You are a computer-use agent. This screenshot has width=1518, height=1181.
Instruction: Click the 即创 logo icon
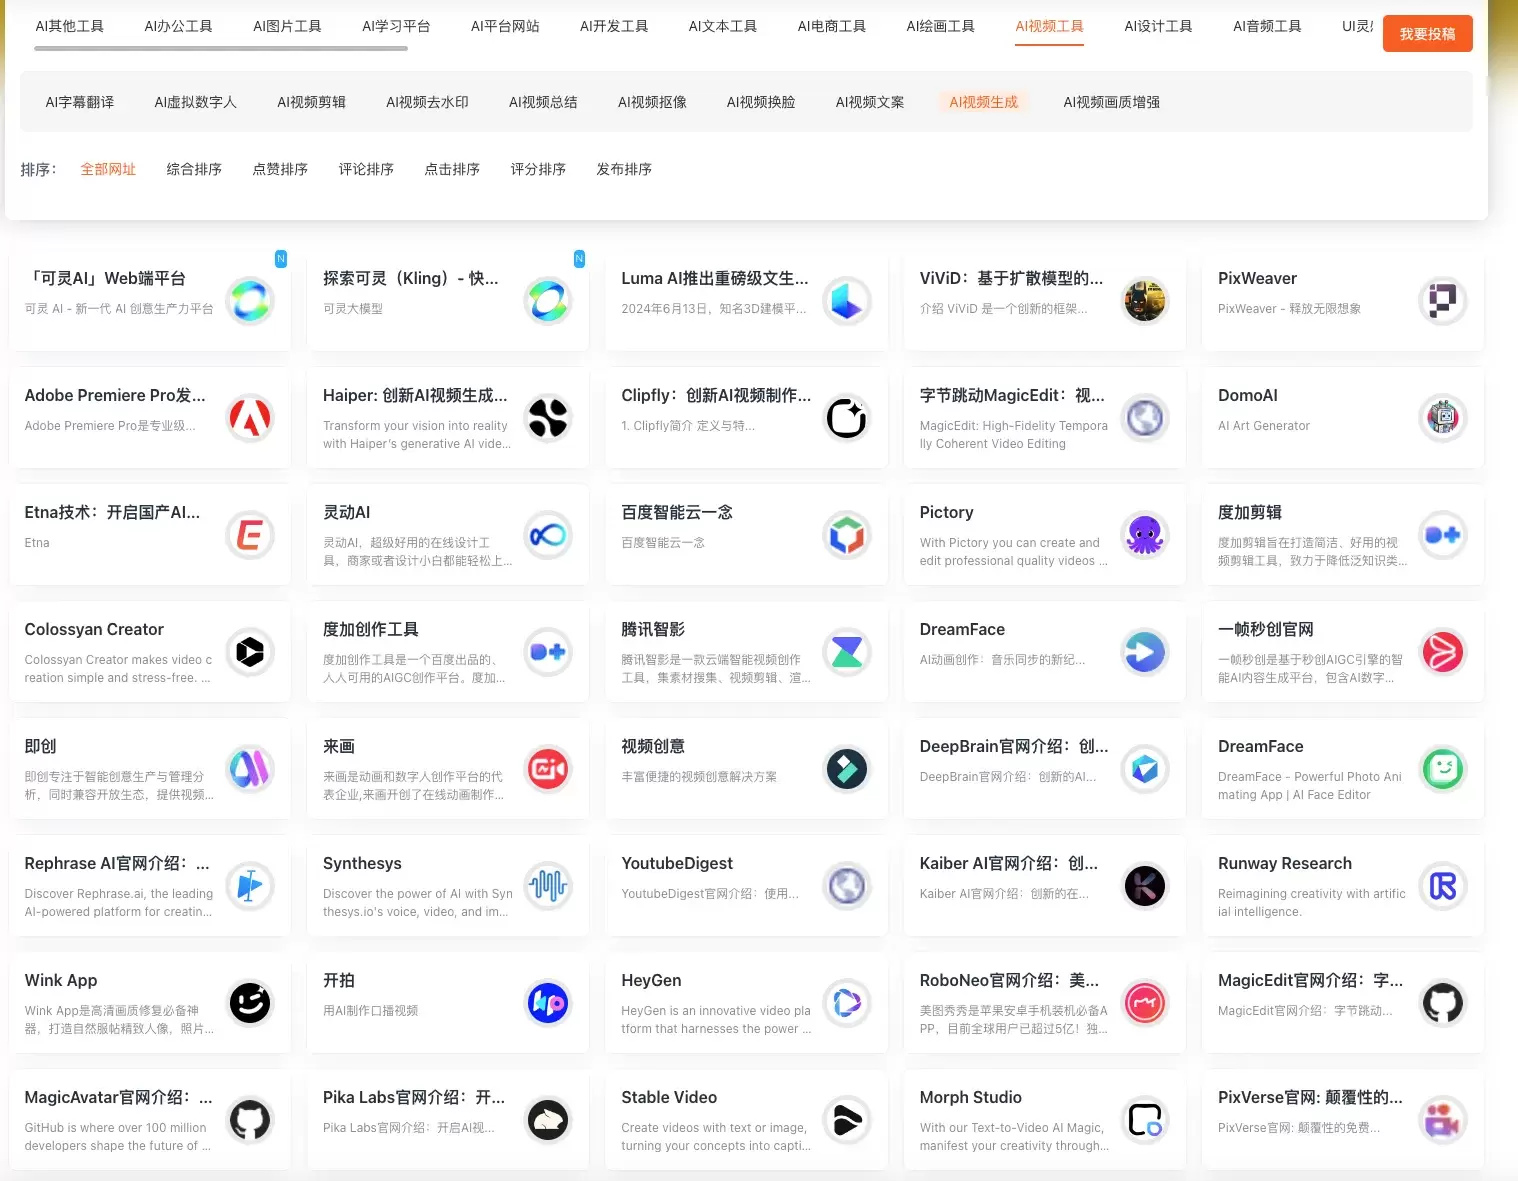tap(250, 769)
